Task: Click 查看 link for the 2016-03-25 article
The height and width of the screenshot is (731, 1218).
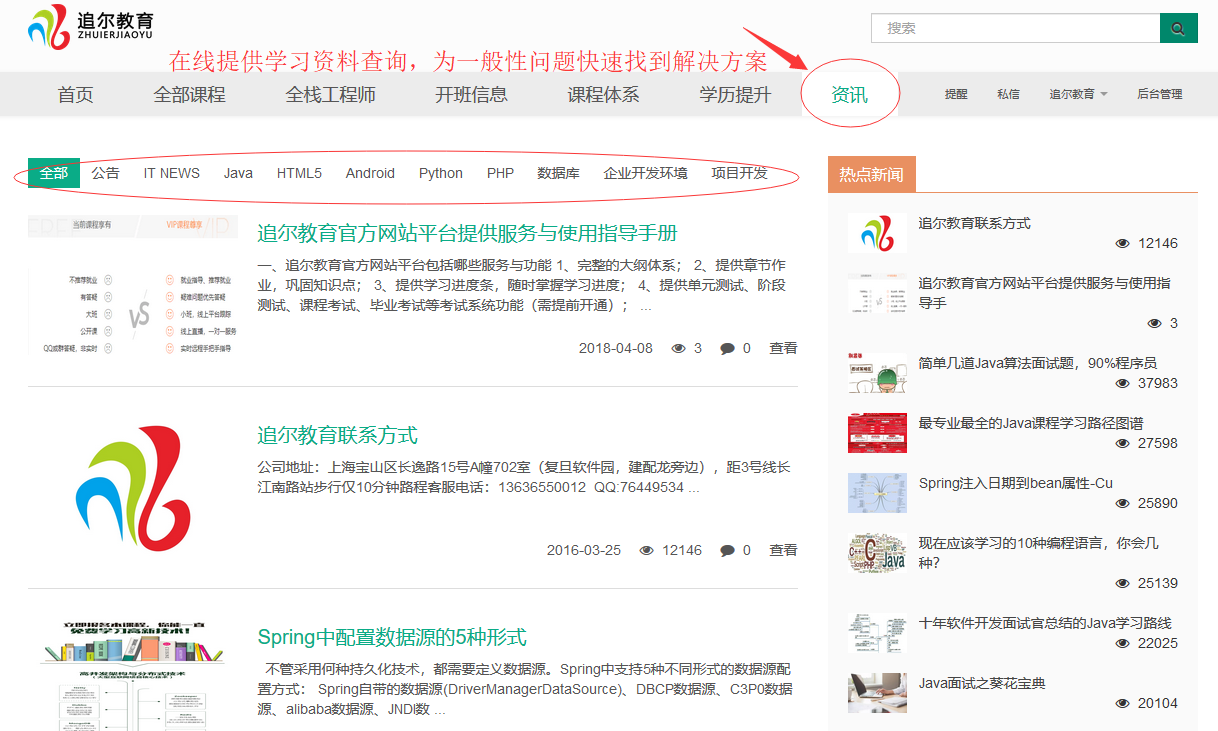Action: click(783, 550)
